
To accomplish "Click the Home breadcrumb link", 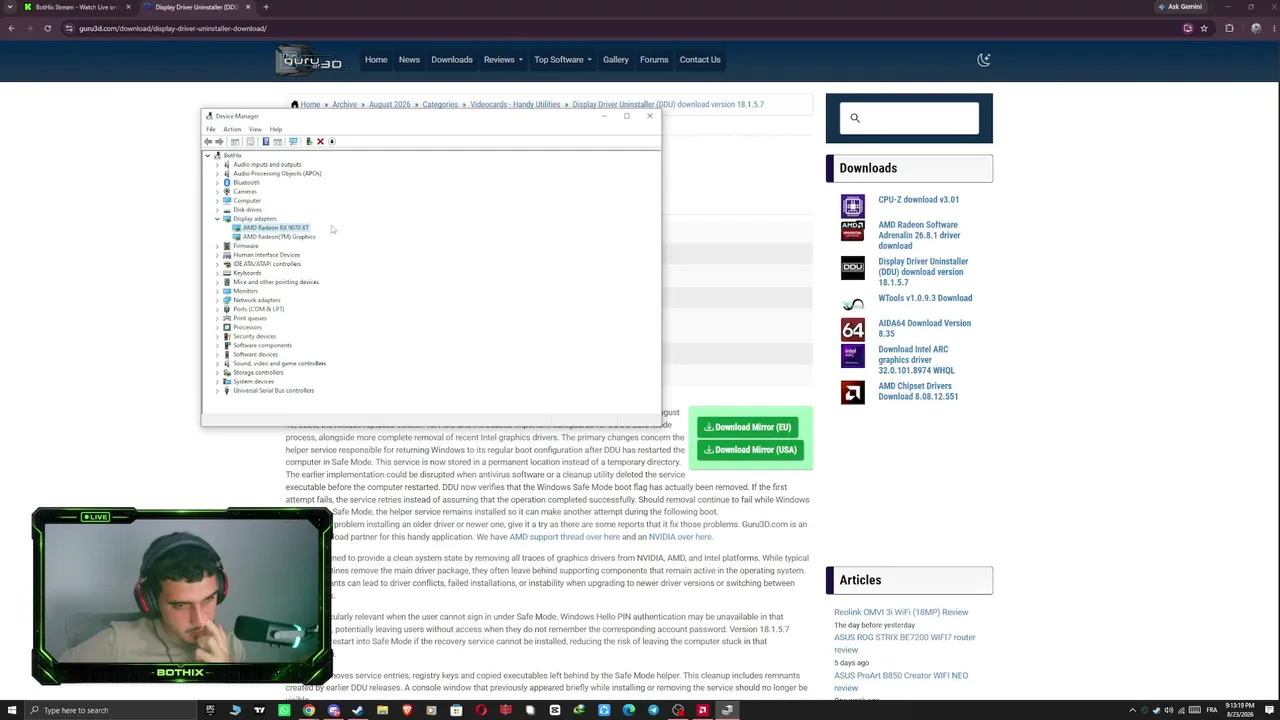I will click(x=310, y=104).
